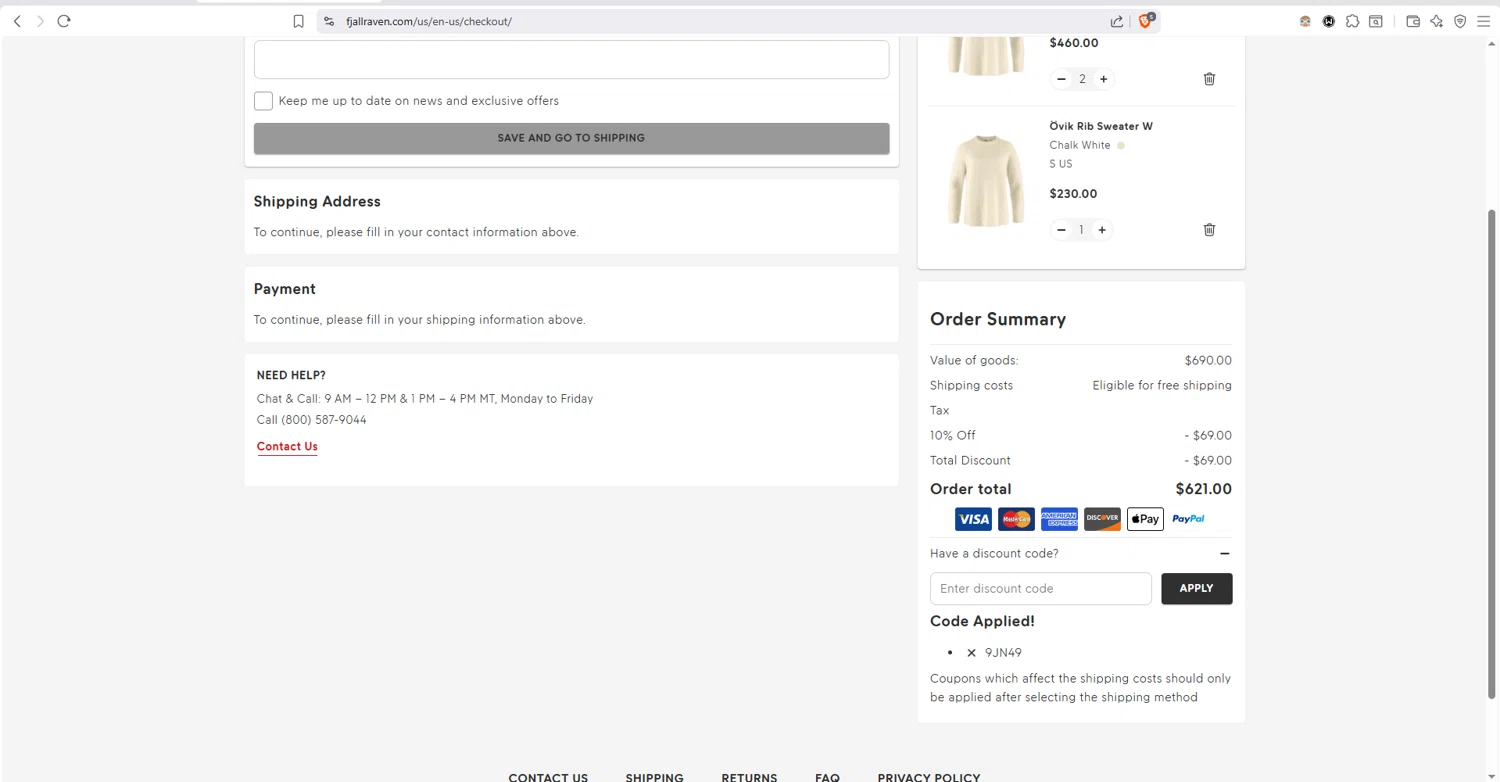The height and width of the screenshot is (782, 1500).
Task: Open SHIPPING footer link
Action: click(654, 777)
